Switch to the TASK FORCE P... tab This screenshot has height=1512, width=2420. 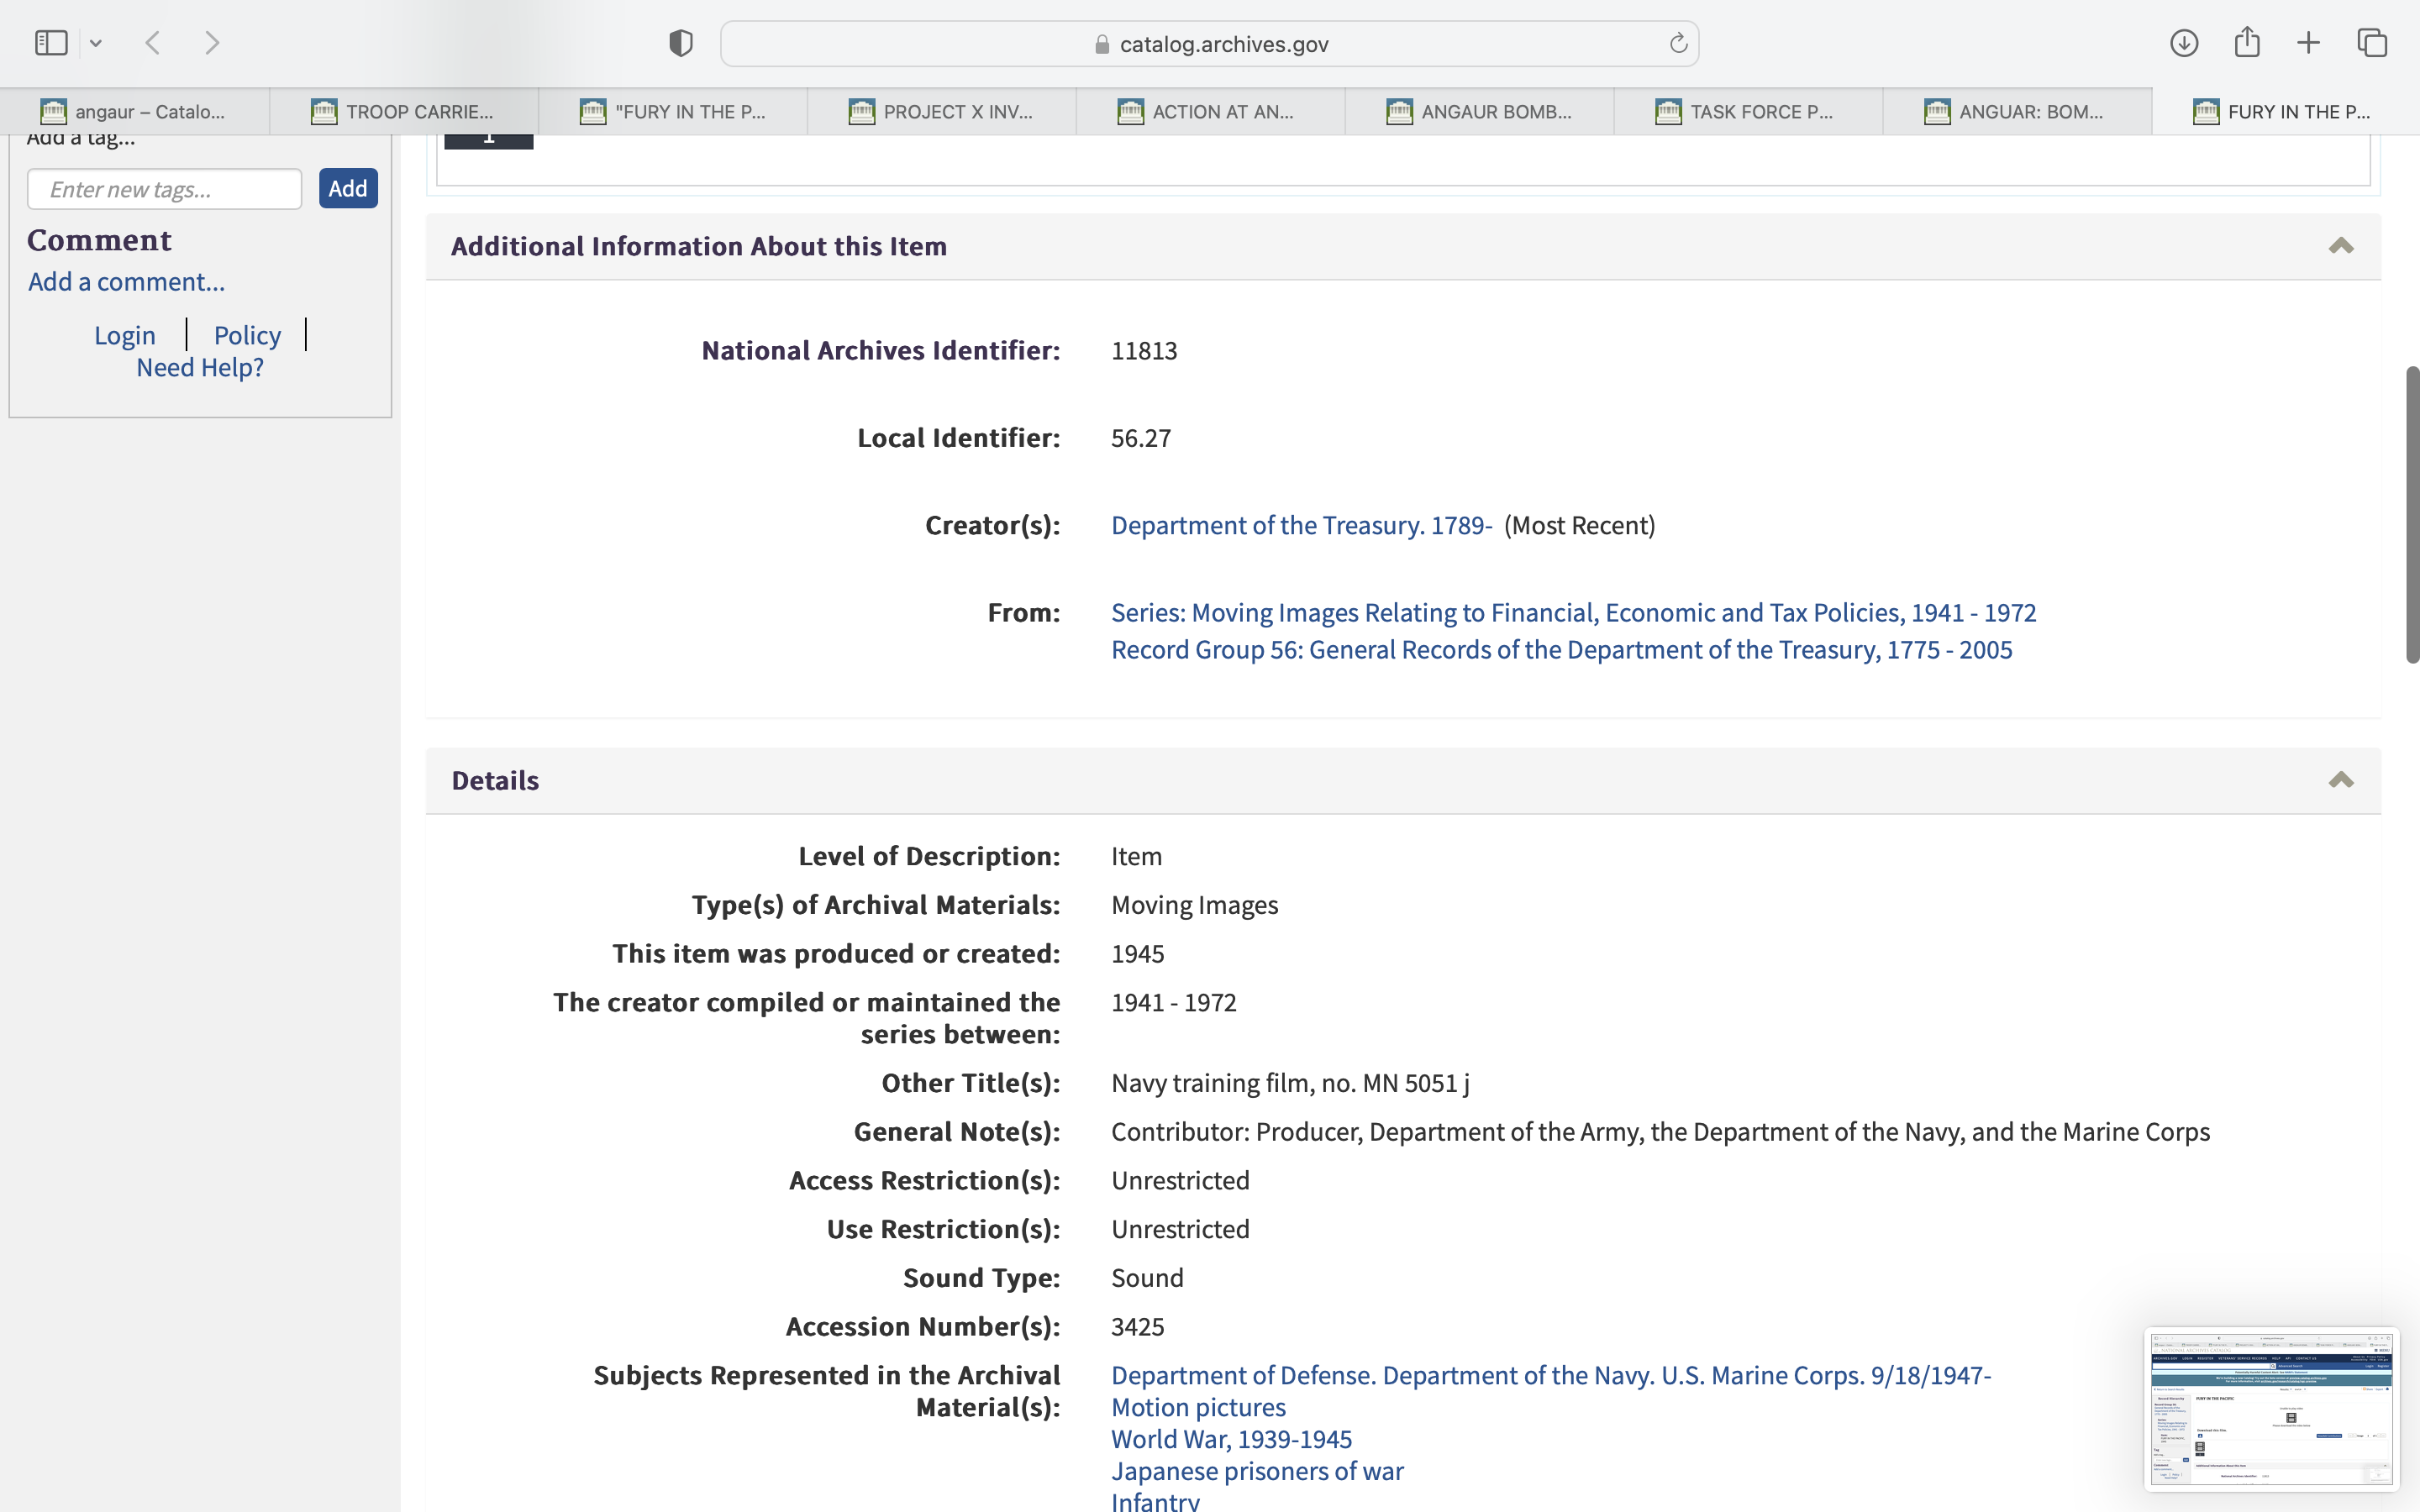1748,112
